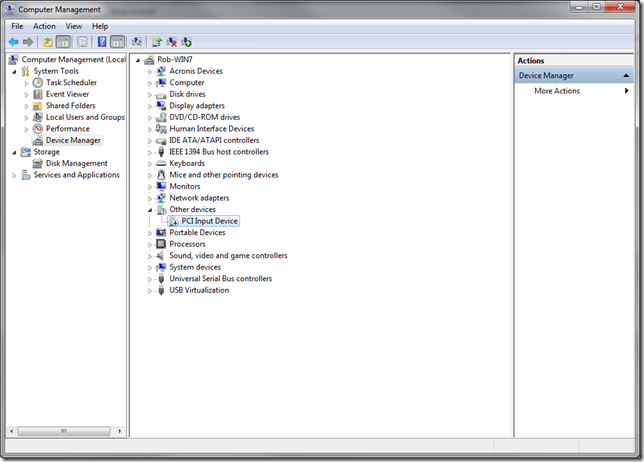Select Mice and other pointing devices label
This screenshot has height=462, width=644.
tap(224, 175)
